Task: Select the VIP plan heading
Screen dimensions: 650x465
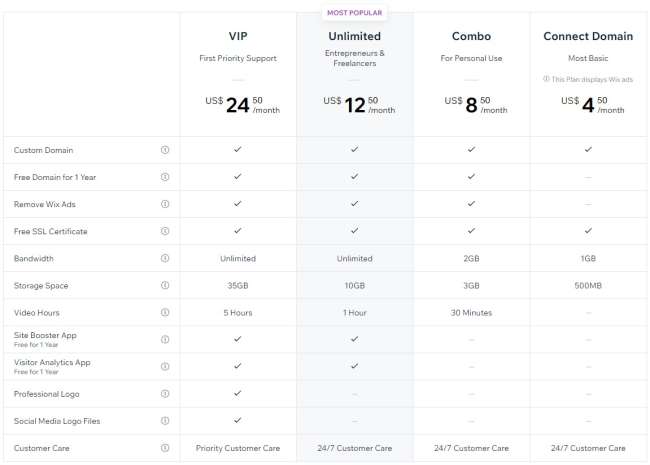Action: [238, 37]
